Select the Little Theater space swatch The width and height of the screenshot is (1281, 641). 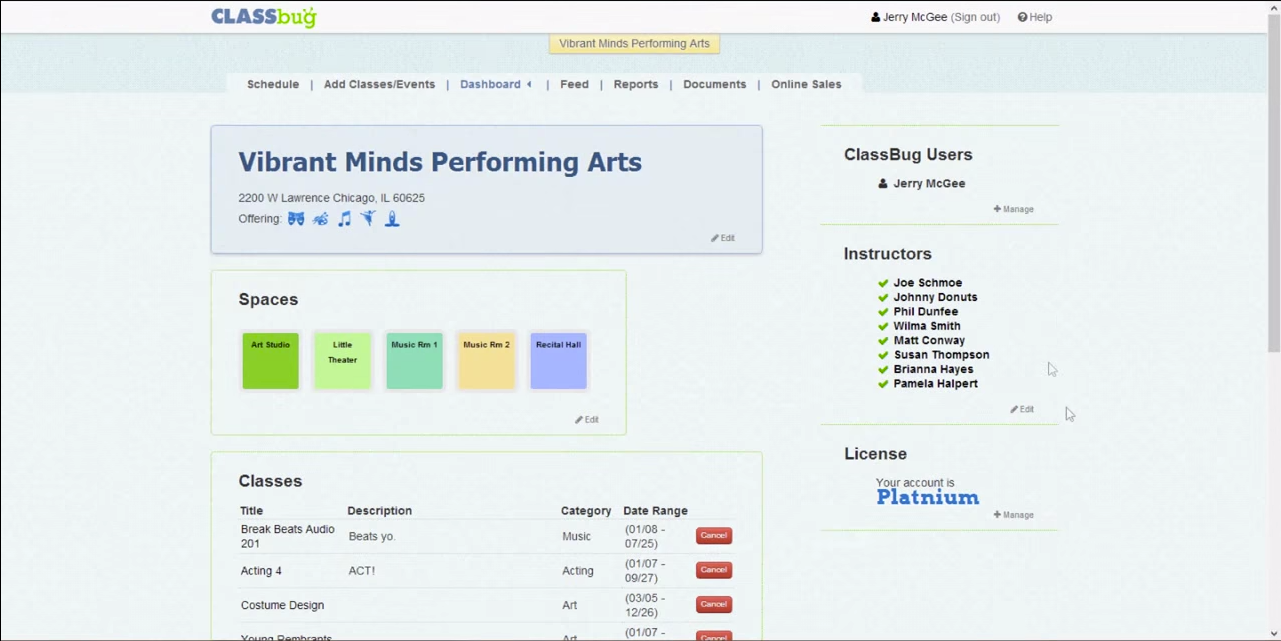pyautogui.click(x=342, y=361)
